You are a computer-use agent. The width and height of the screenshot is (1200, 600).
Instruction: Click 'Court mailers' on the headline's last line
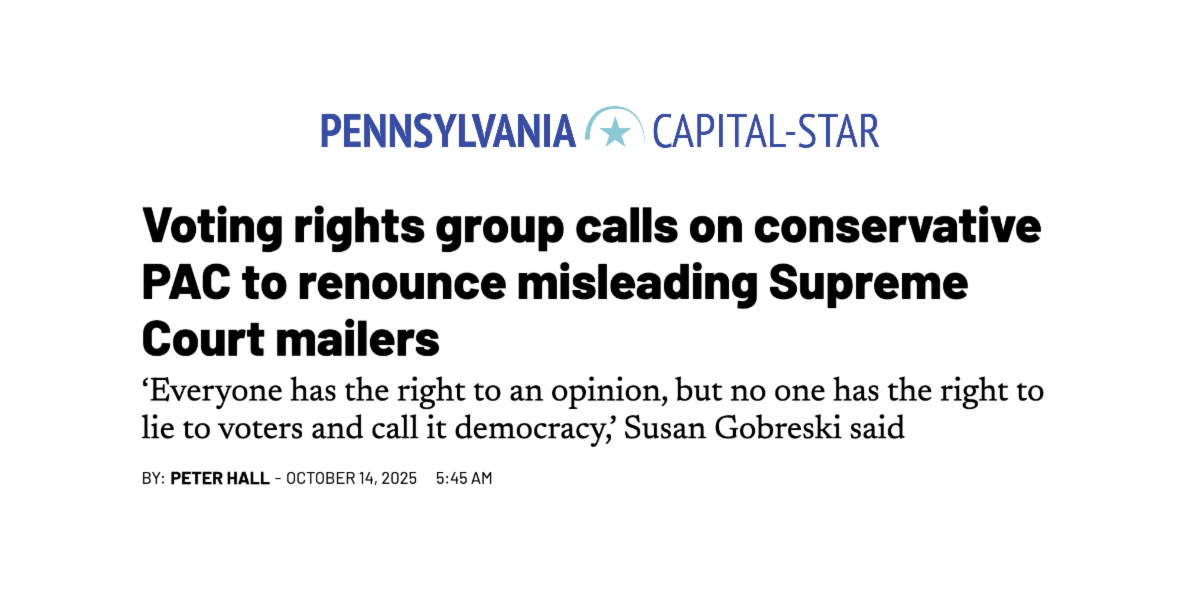click(290, 340)
